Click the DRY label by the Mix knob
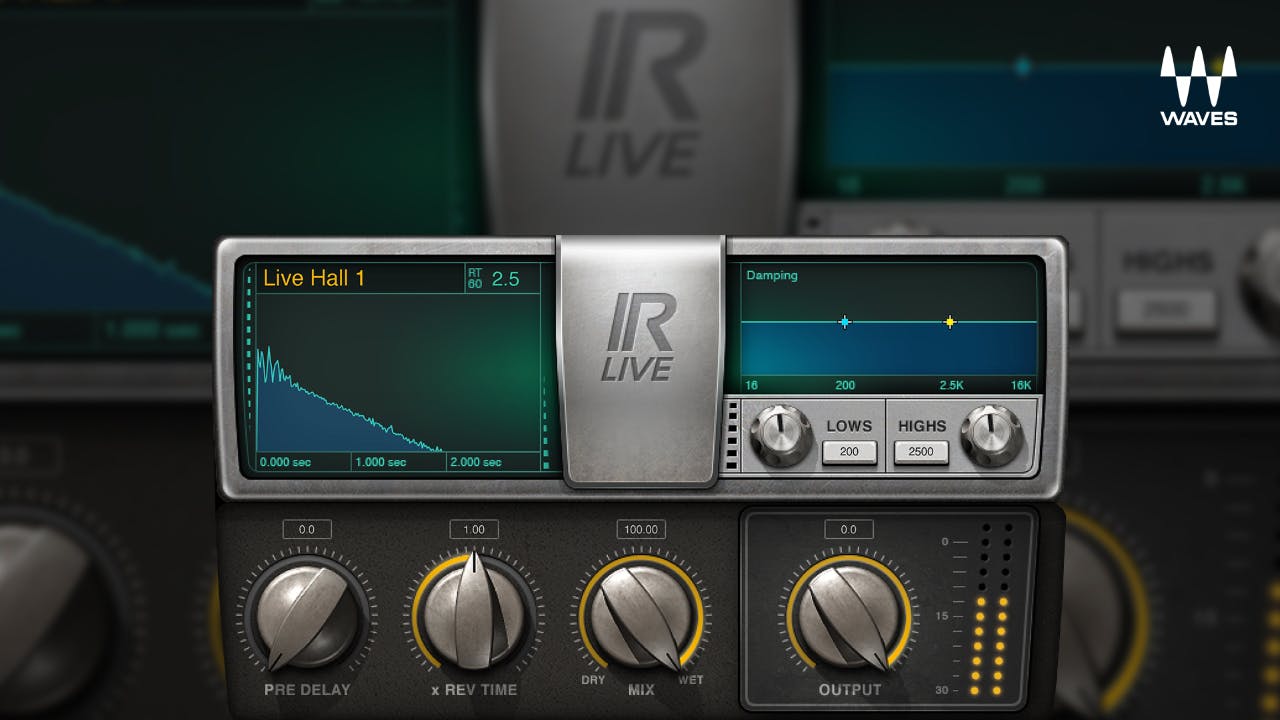Viewport: 1280px width, 720px height. [593, 680]
